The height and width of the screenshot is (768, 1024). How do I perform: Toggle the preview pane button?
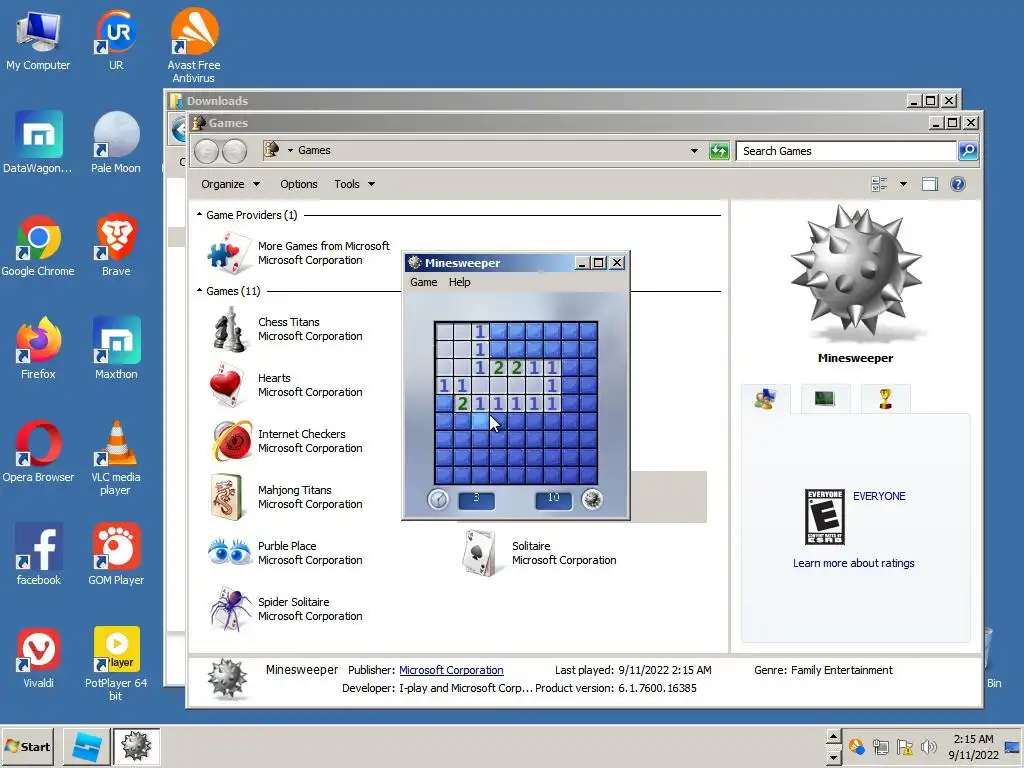tap(929, 184)
